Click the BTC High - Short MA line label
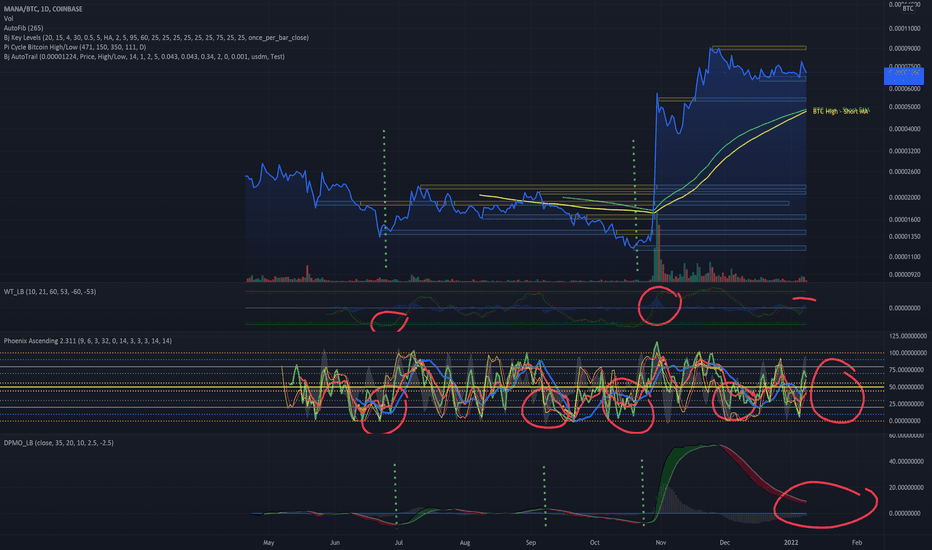The height and width of the screenshot is (550, 932). tap(840, 111)
